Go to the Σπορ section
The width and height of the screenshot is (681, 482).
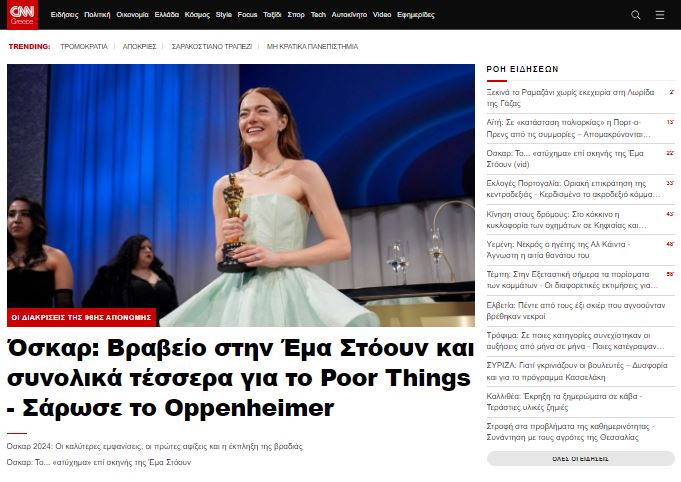pos(296,15)
